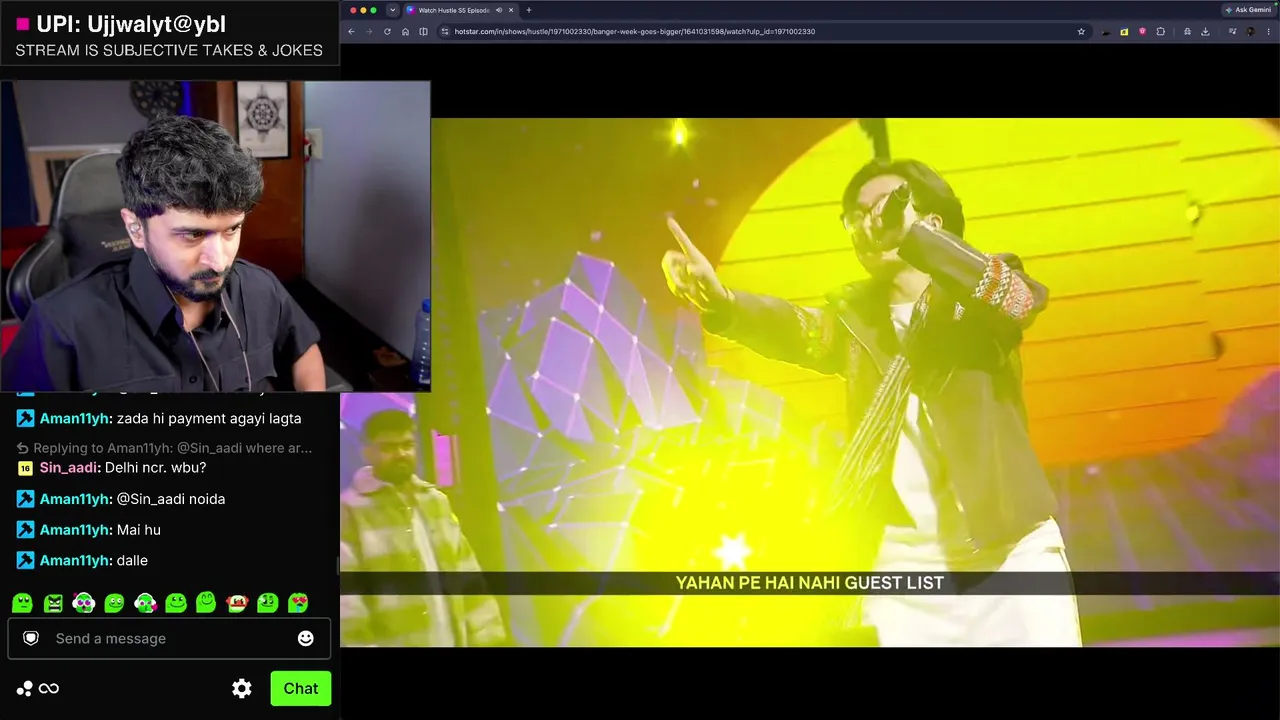1280x720 pixels.
Task: Open the Extensions puzzle menu
Action: pos(1160,31)
